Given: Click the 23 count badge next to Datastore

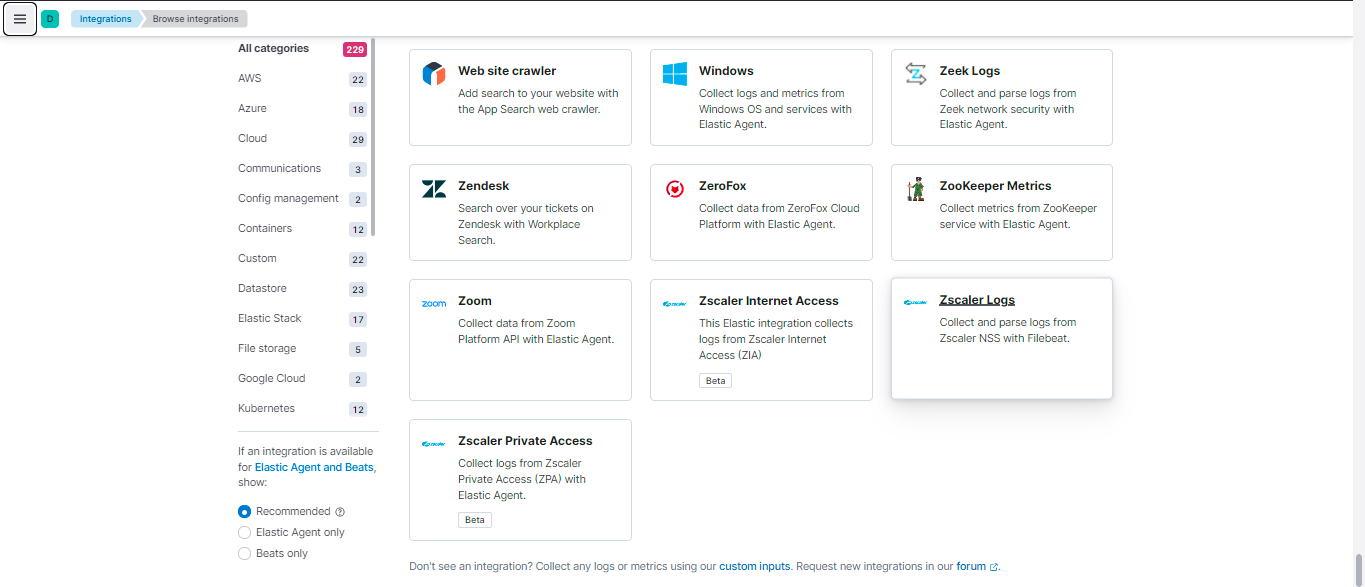Looking at the screenshot, I should pyautogui.click(x=358, y=289).
